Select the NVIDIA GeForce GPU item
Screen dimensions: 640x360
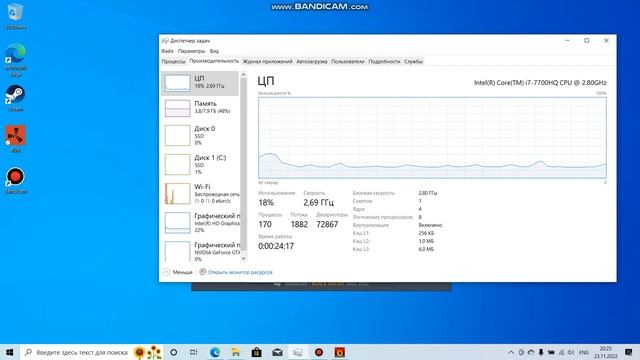[x=200, y=251]
